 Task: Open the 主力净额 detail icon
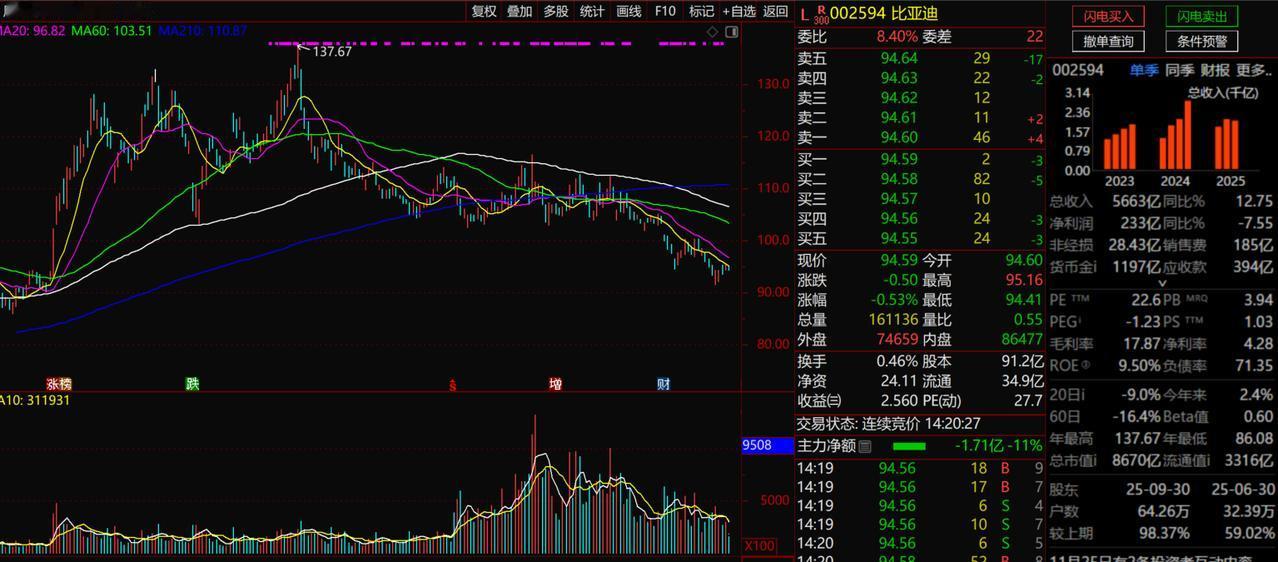[865, 446]
